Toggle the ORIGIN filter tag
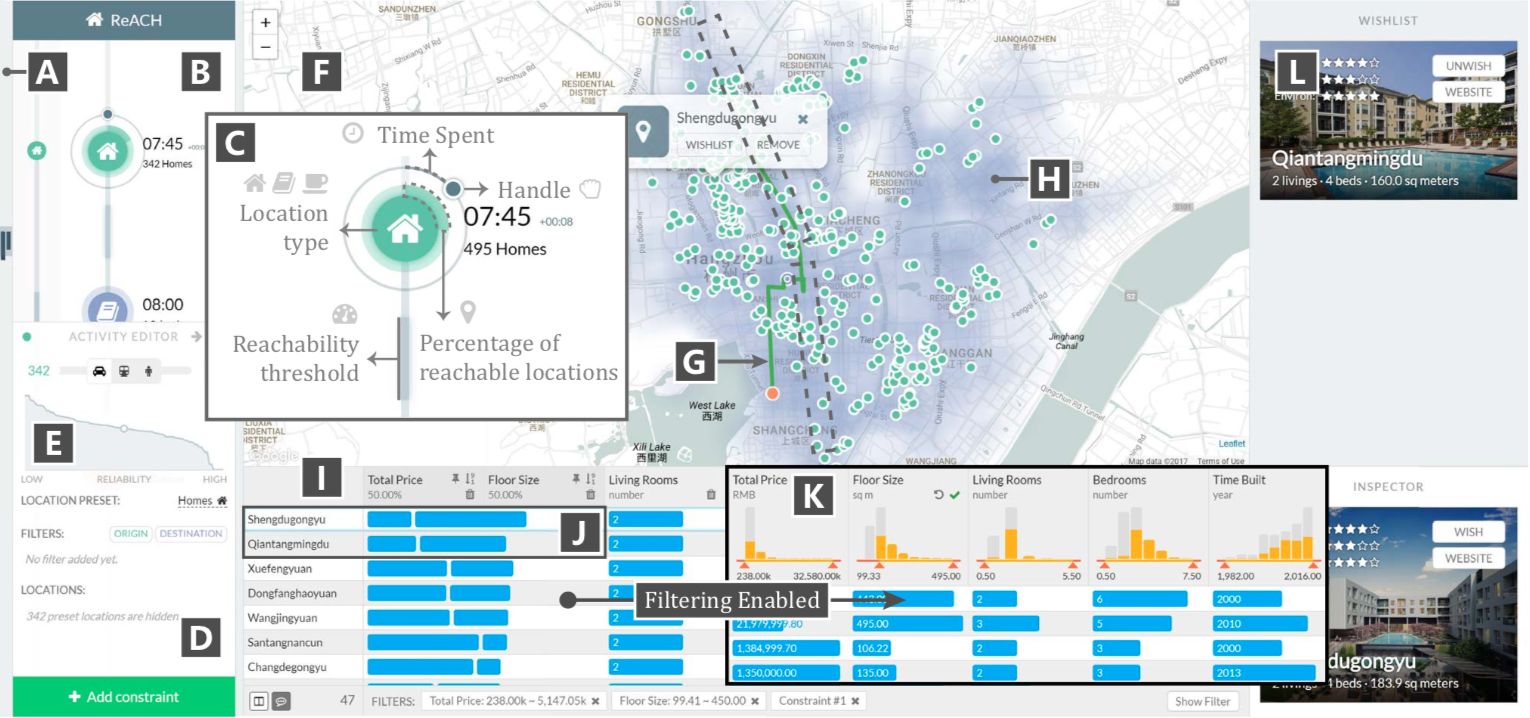1530x718 pixels. point(131,534)
